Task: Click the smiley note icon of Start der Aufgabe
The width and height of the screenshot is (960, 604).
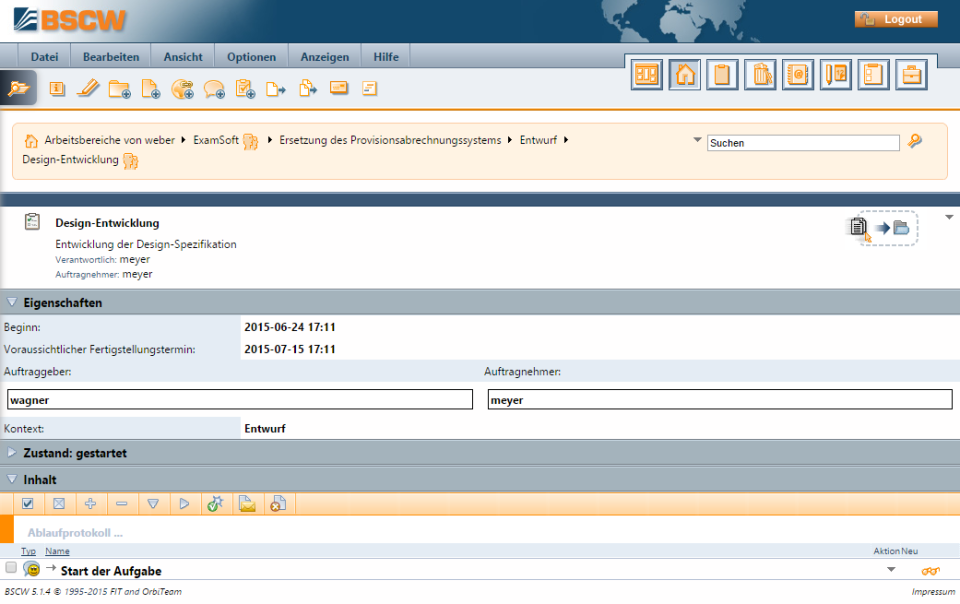Action: pos(31,569)
